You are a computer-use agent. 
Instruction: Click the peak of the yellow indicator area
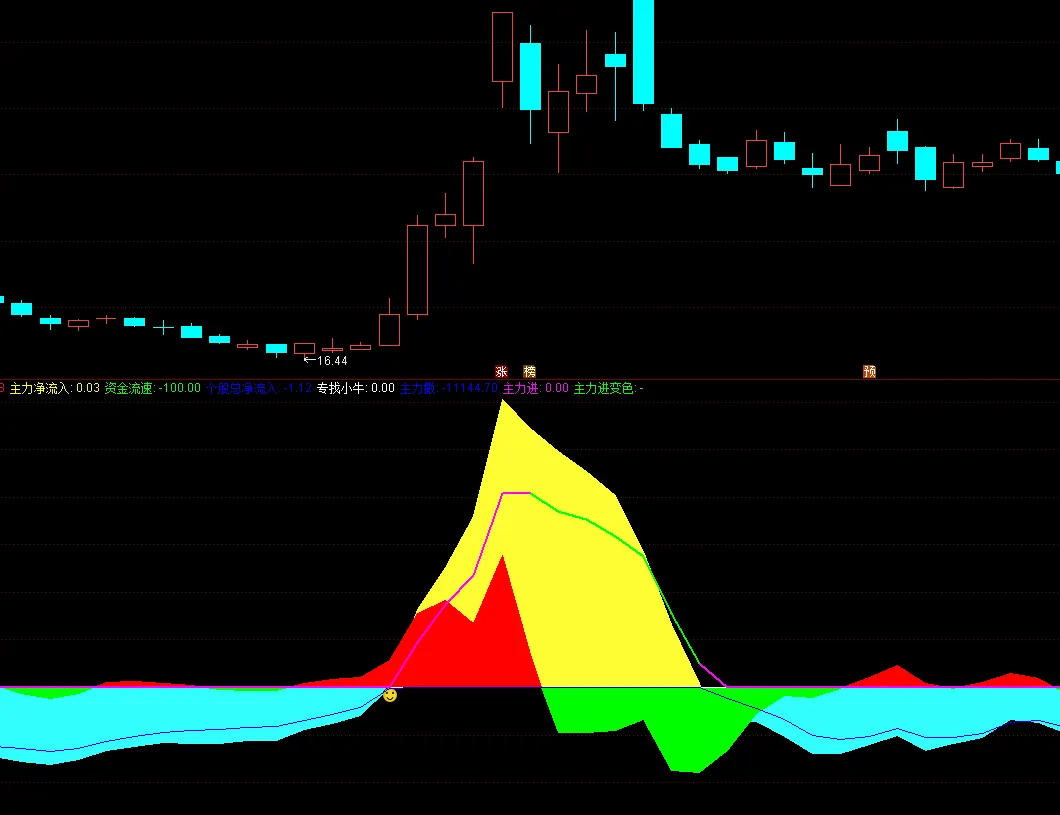(502, 401)
